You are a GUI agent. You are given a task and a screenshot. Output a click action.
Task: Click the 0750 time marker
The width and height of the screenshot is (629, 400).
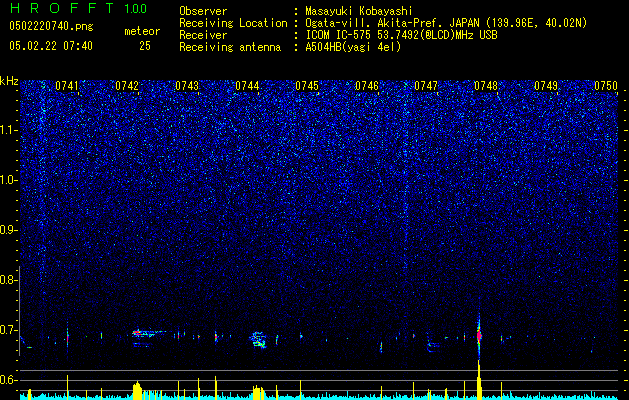pyautogui.click(x=606, y=86)
